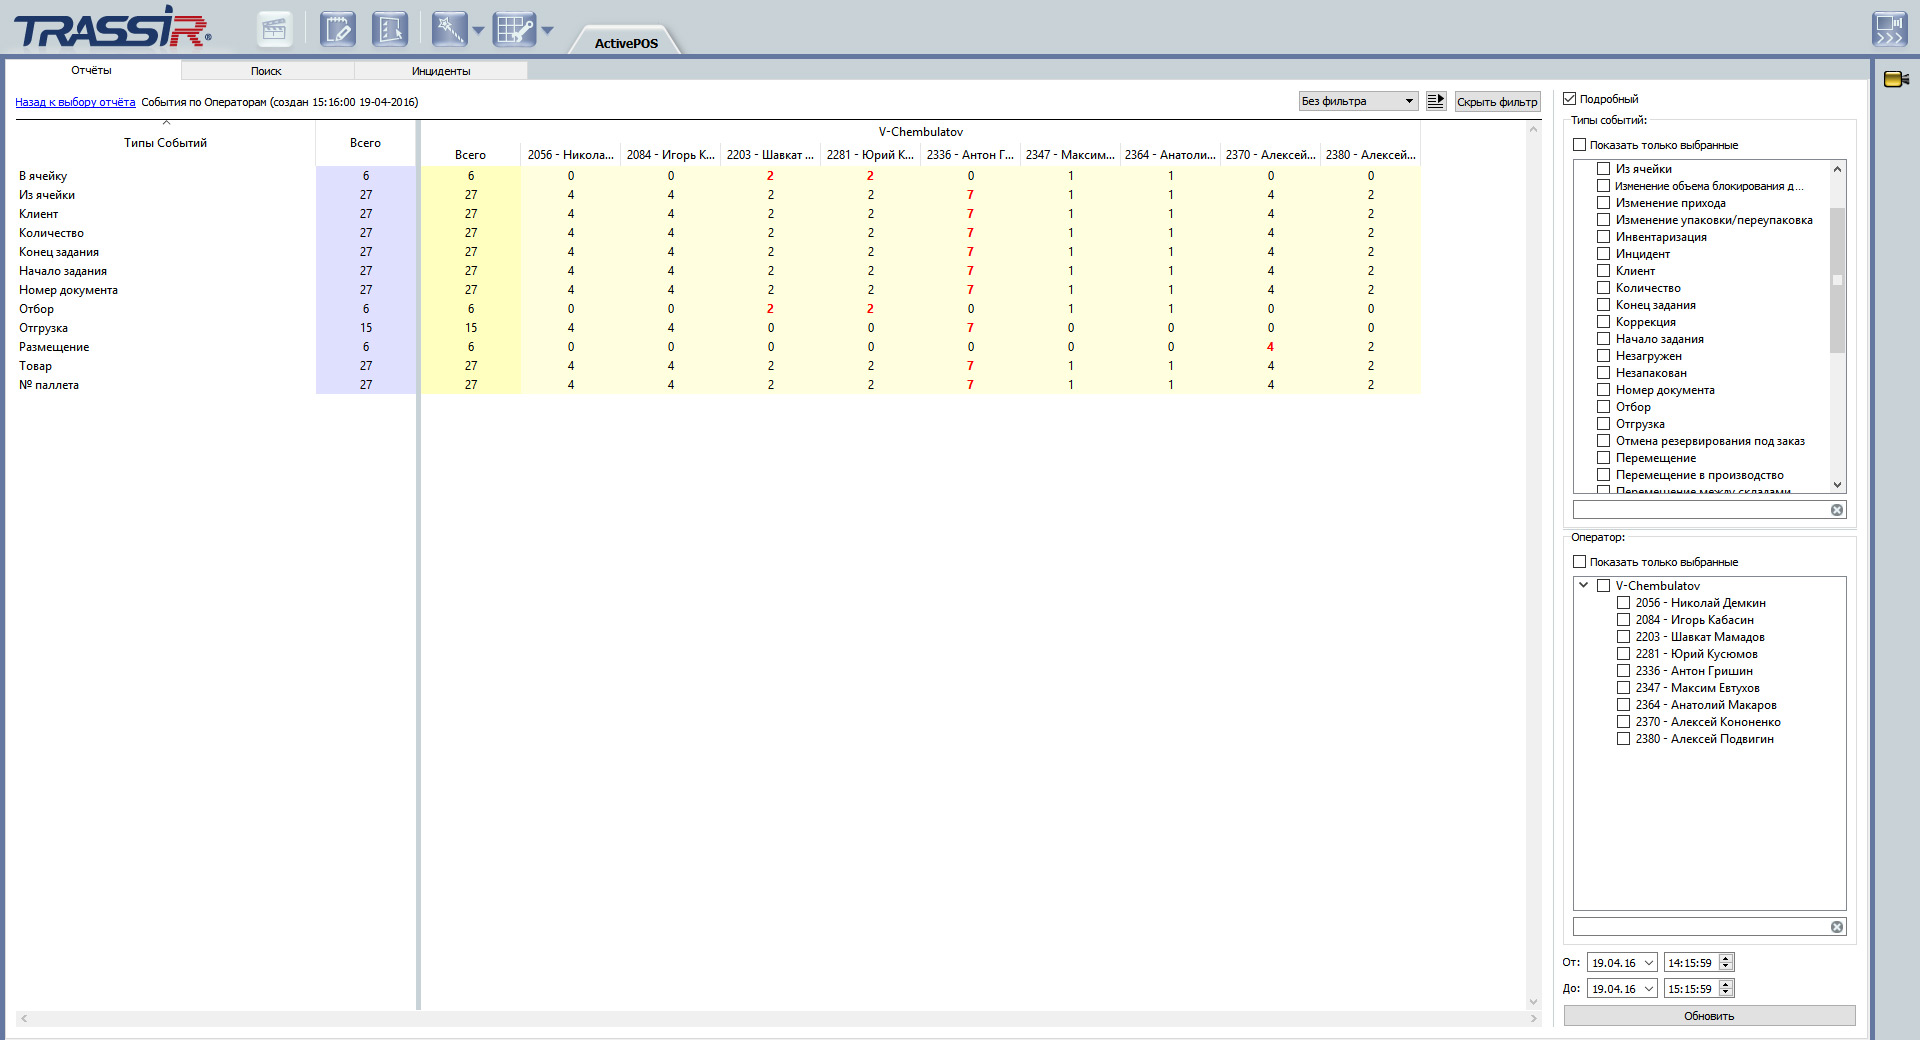
Task: Follow the Назад к выбору отчёта link
Action: click(75, 102)
